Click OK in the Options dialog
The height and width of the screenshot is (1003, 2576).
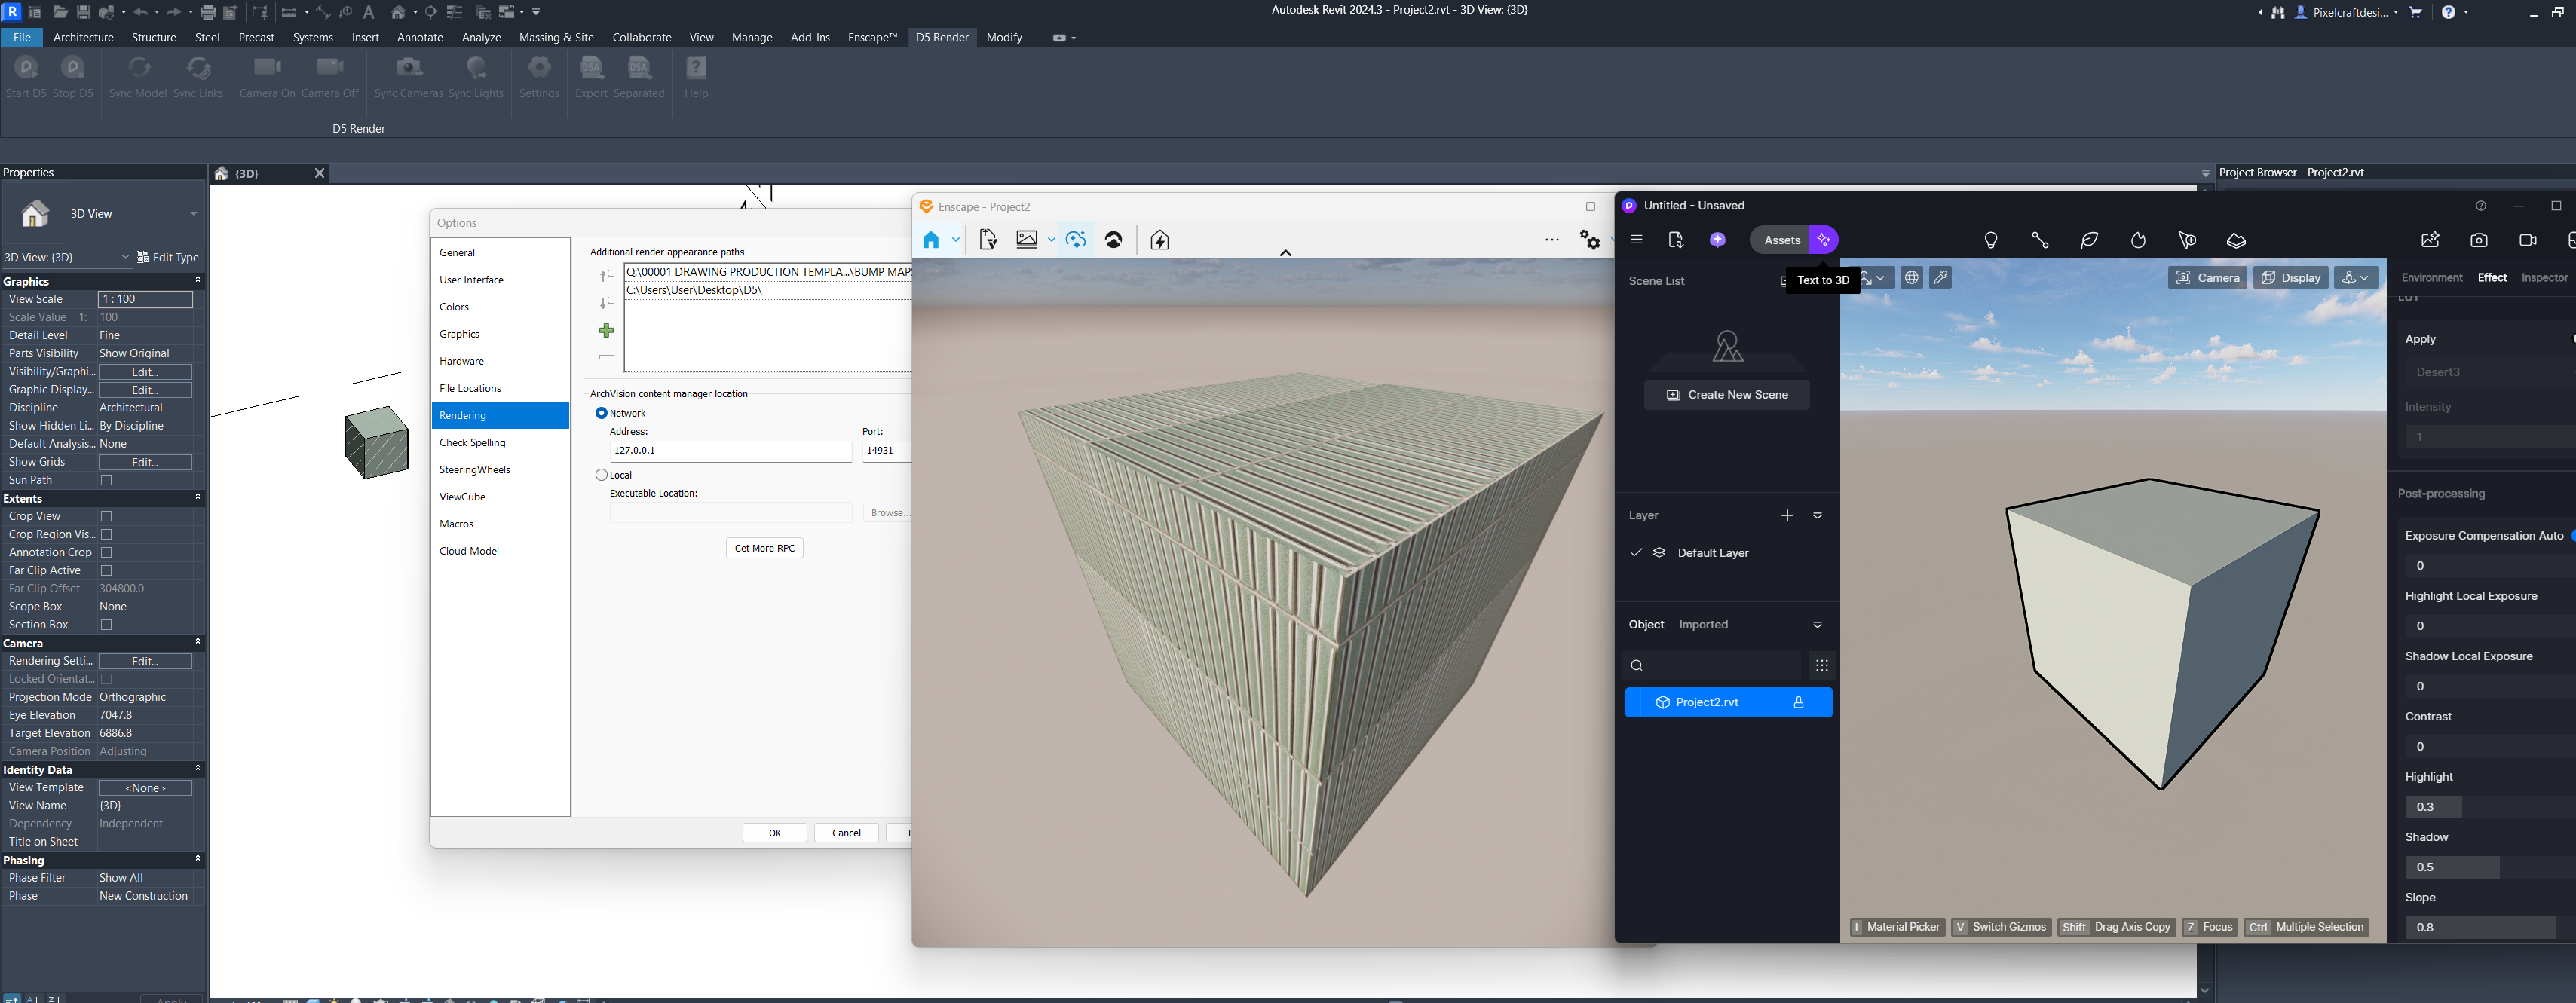click(x=774, y=833)
